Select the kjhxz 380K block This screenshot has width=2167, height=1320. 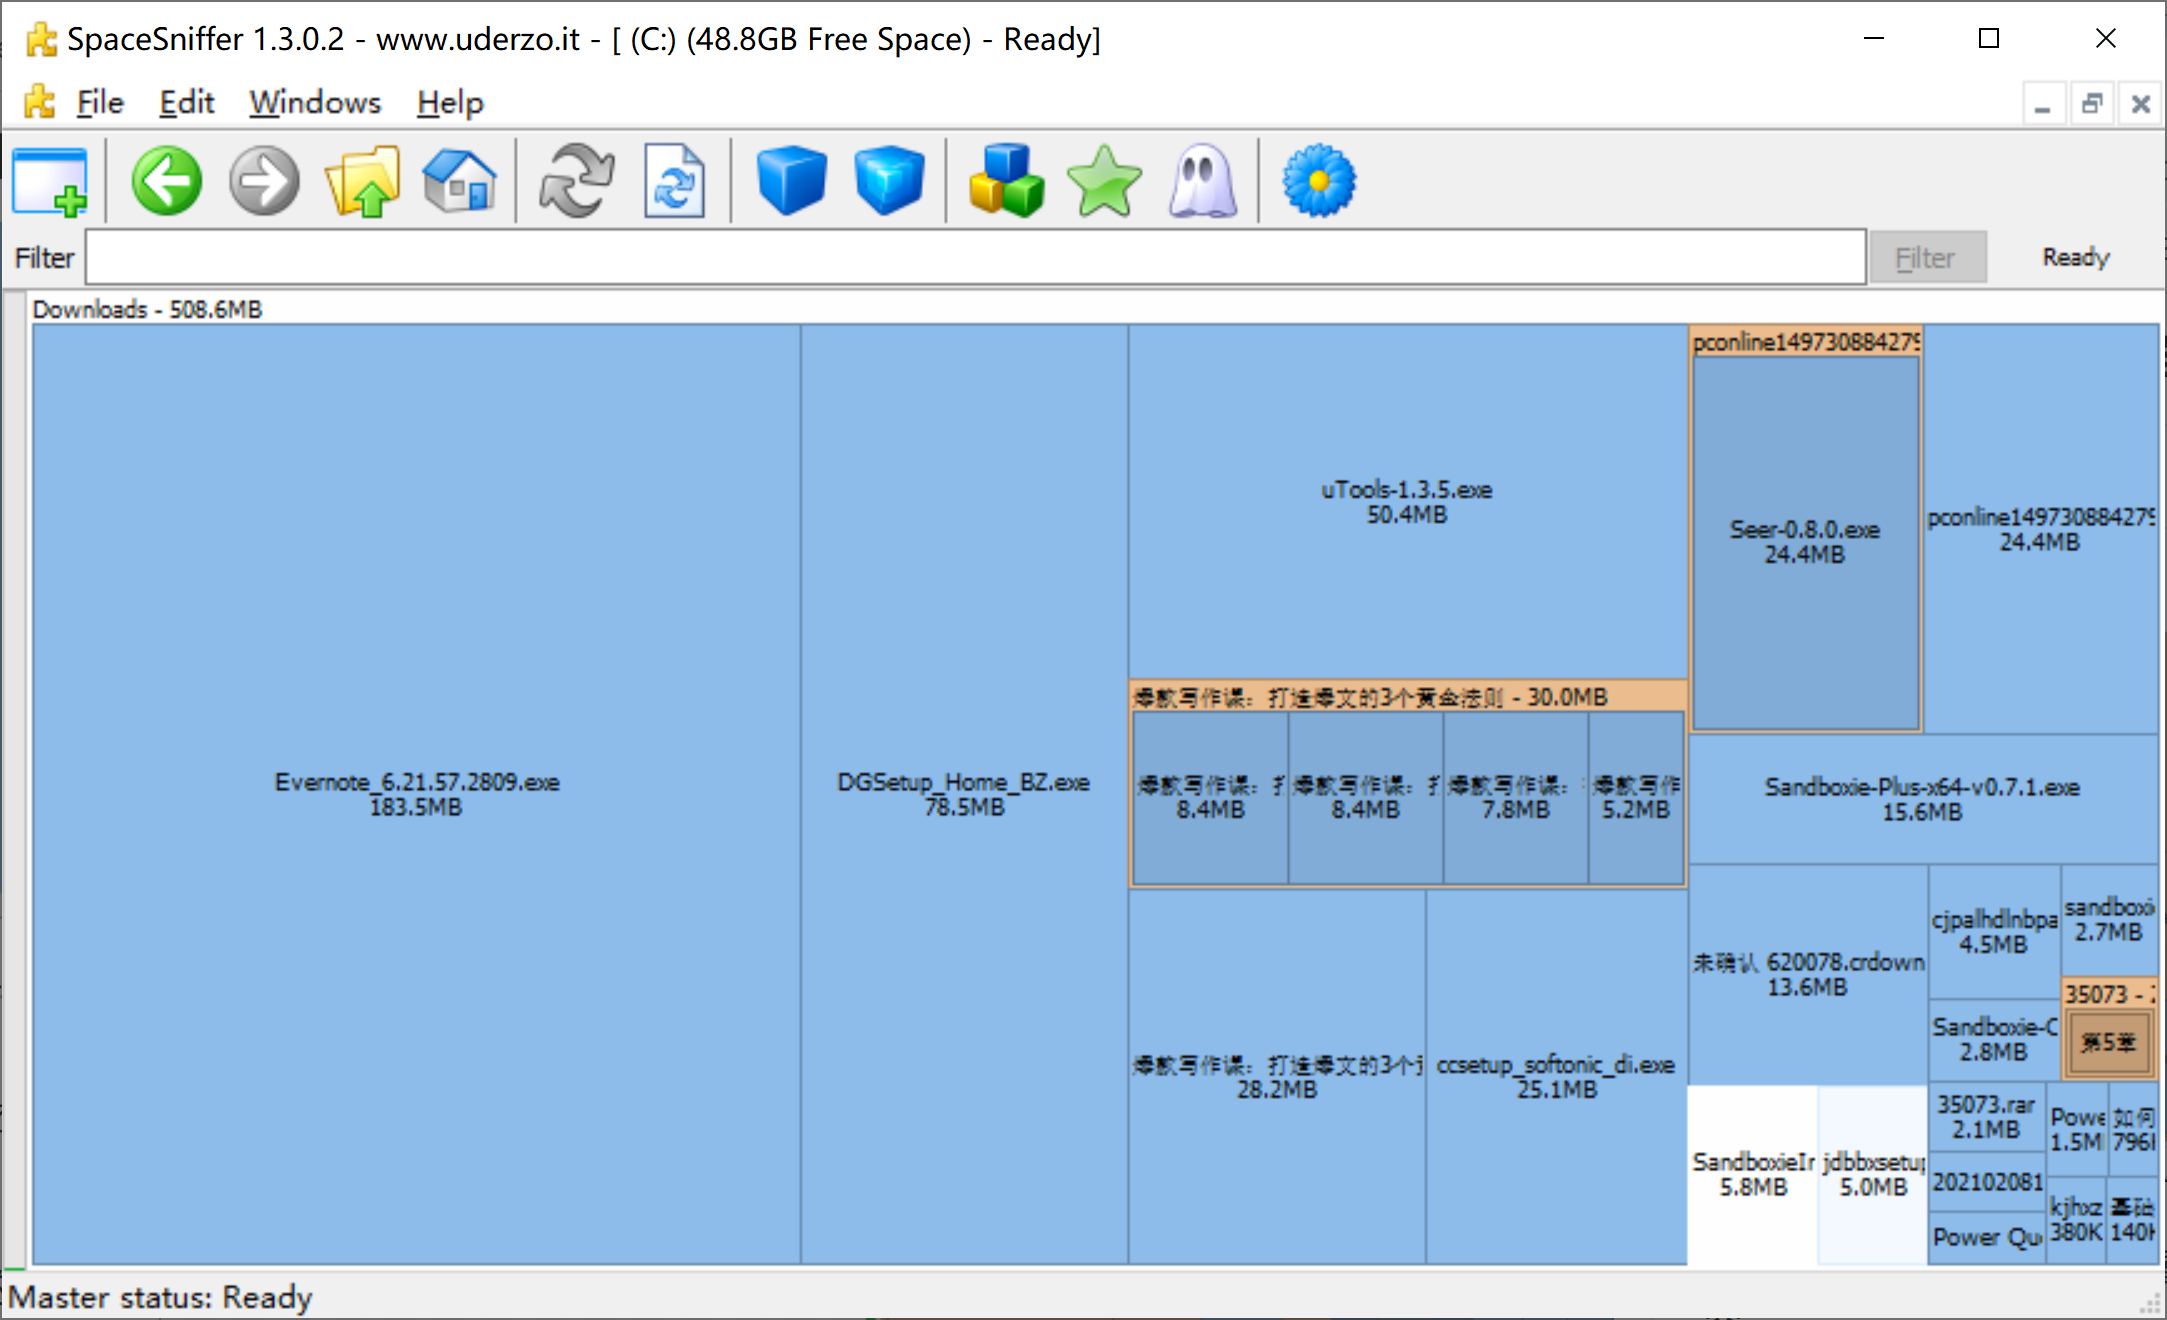[x=2077, y=1219]
